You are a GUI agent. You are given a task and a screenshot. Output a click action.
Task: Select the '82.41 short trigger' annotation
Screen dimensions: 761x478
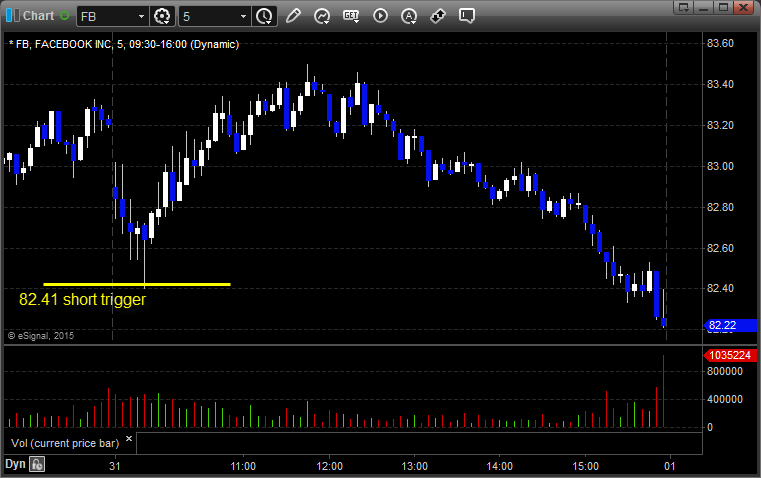(83, 299)
